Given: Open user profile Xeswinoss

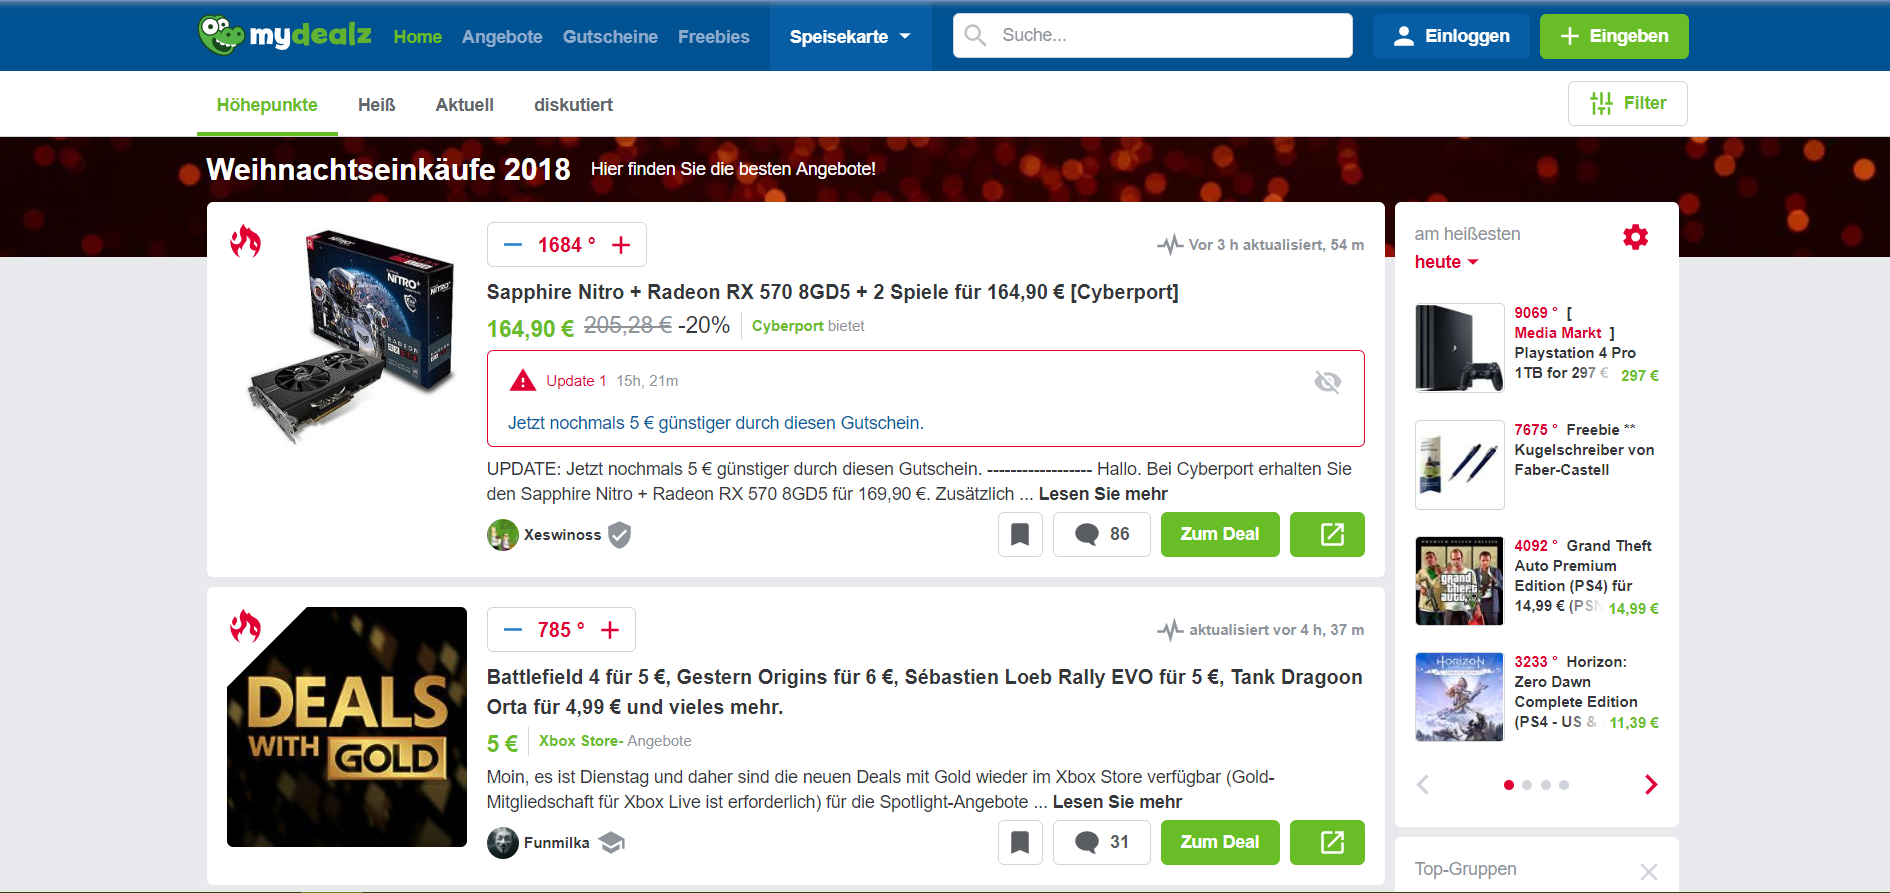Looking at the screenshot, I should click(x=562, y=535).
